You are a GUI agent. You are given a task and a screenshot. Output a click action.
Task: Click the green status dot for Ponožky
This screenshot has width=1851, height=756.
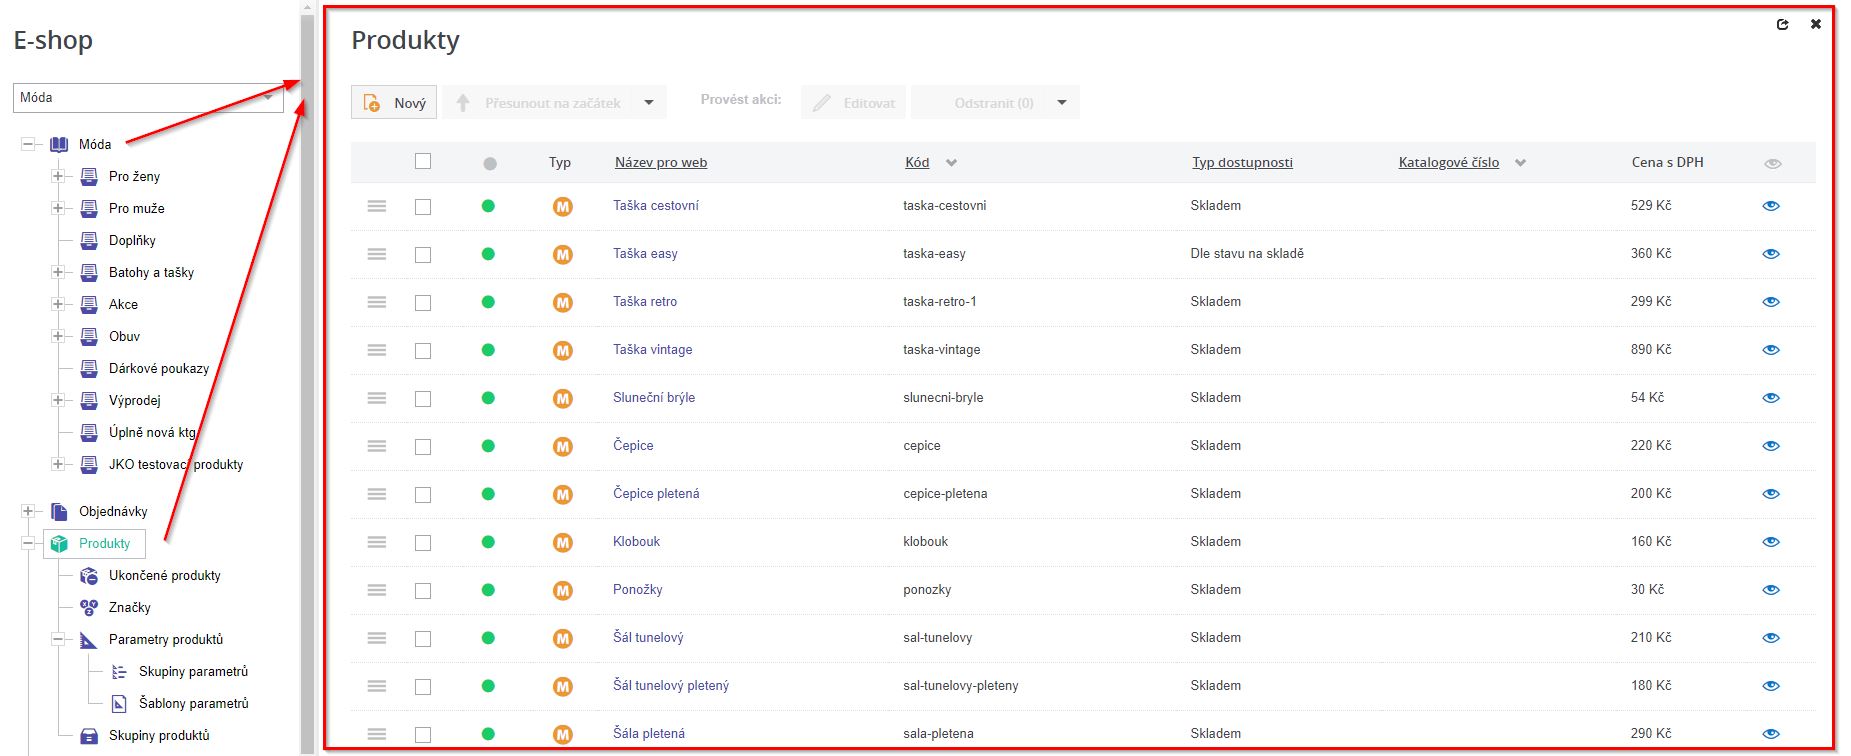[x=488, y=590]
